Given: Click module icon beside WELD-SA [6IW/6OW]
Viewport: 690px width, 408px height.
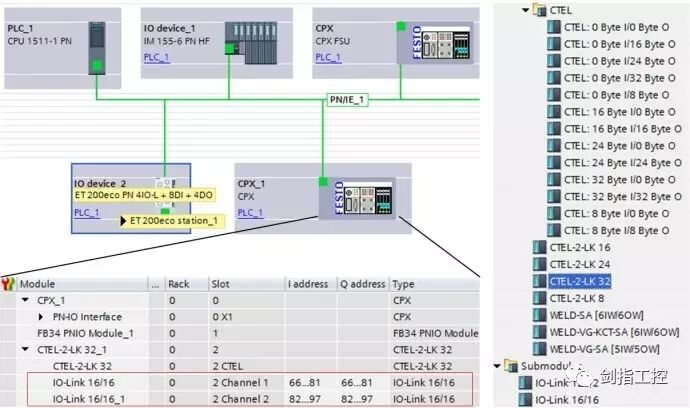Looking at the screenshot, I should [x=540, y=315].
